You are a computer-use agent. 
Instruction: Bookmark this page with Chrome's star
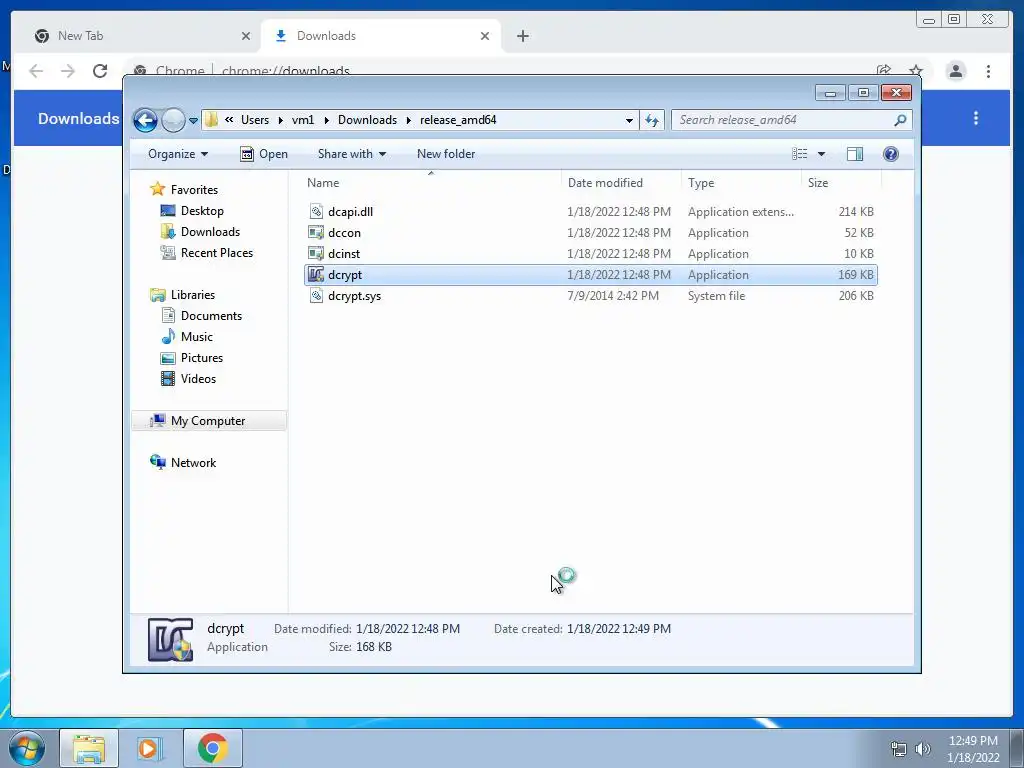point(916,71)
